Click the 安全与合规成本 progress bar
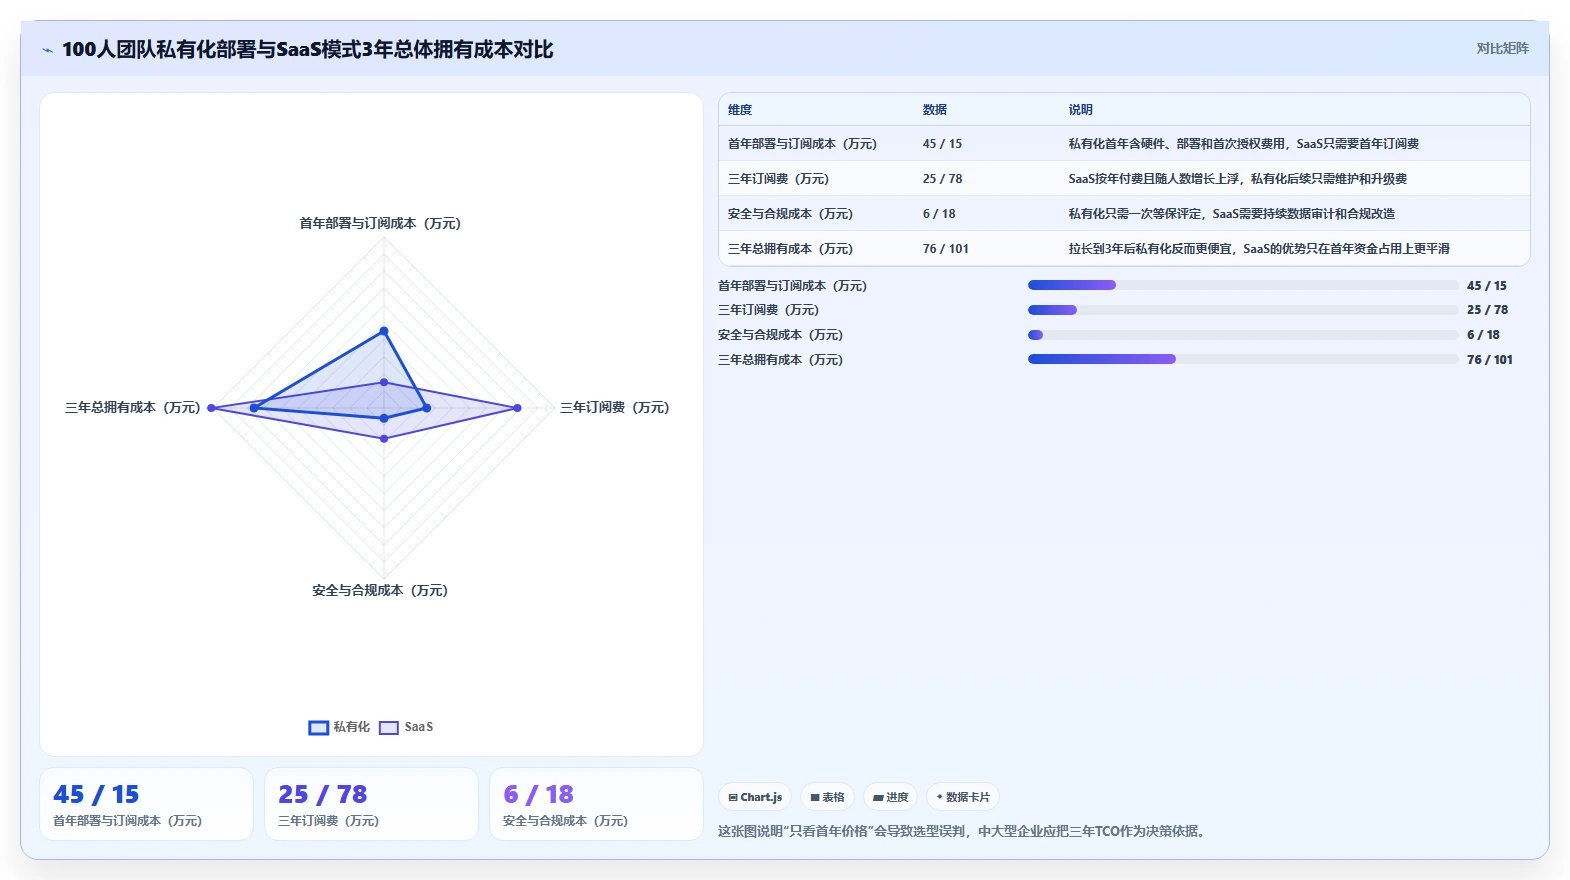The width and height of the screenshot is (1570, 880). [1243, 335]
